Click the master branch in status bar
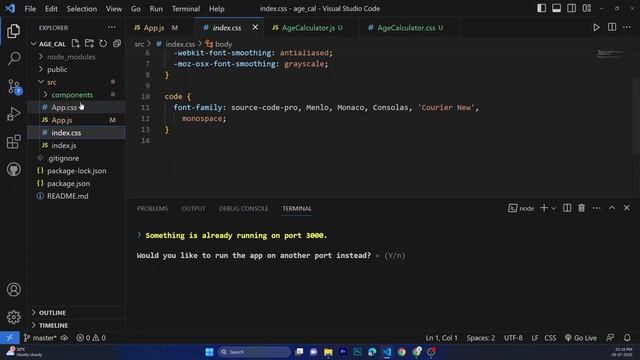This screenshot has width=640, height=360. click(x=40, y=338)
